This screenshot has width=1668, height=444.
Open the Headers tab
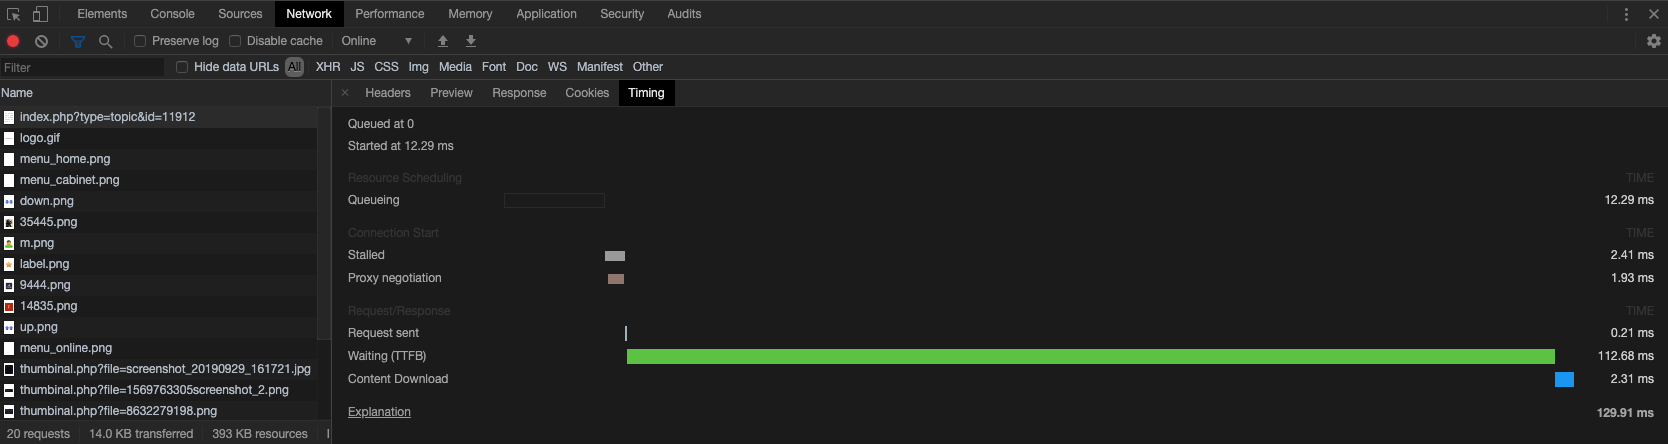(x=387, y=93)
